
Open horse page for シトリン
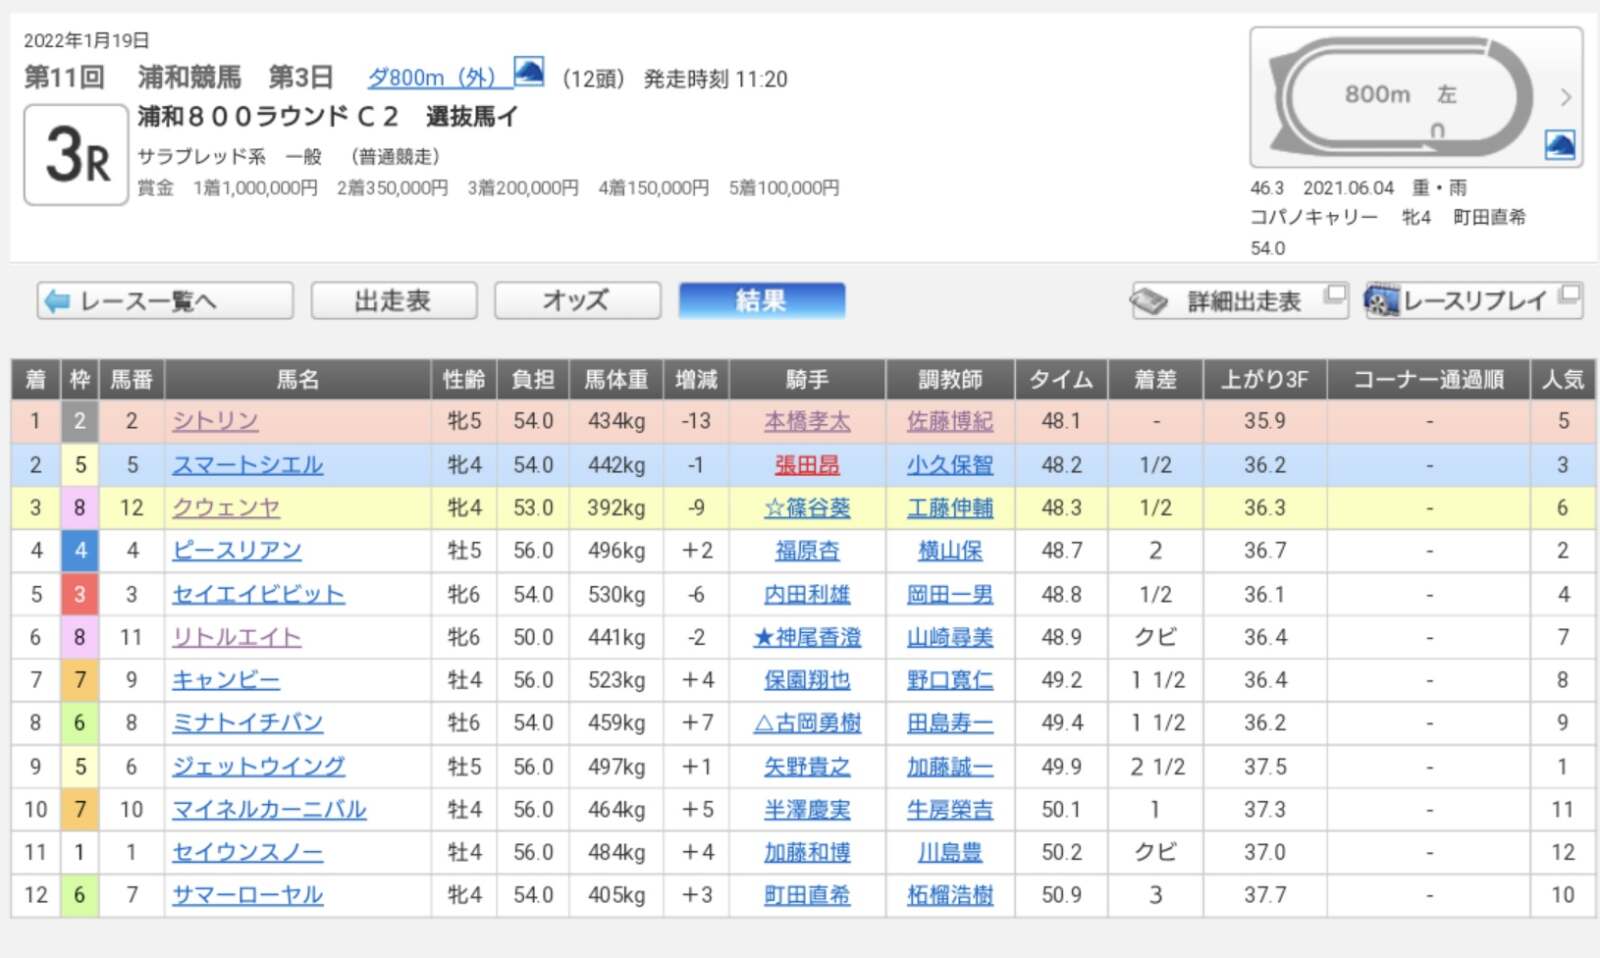215,422
